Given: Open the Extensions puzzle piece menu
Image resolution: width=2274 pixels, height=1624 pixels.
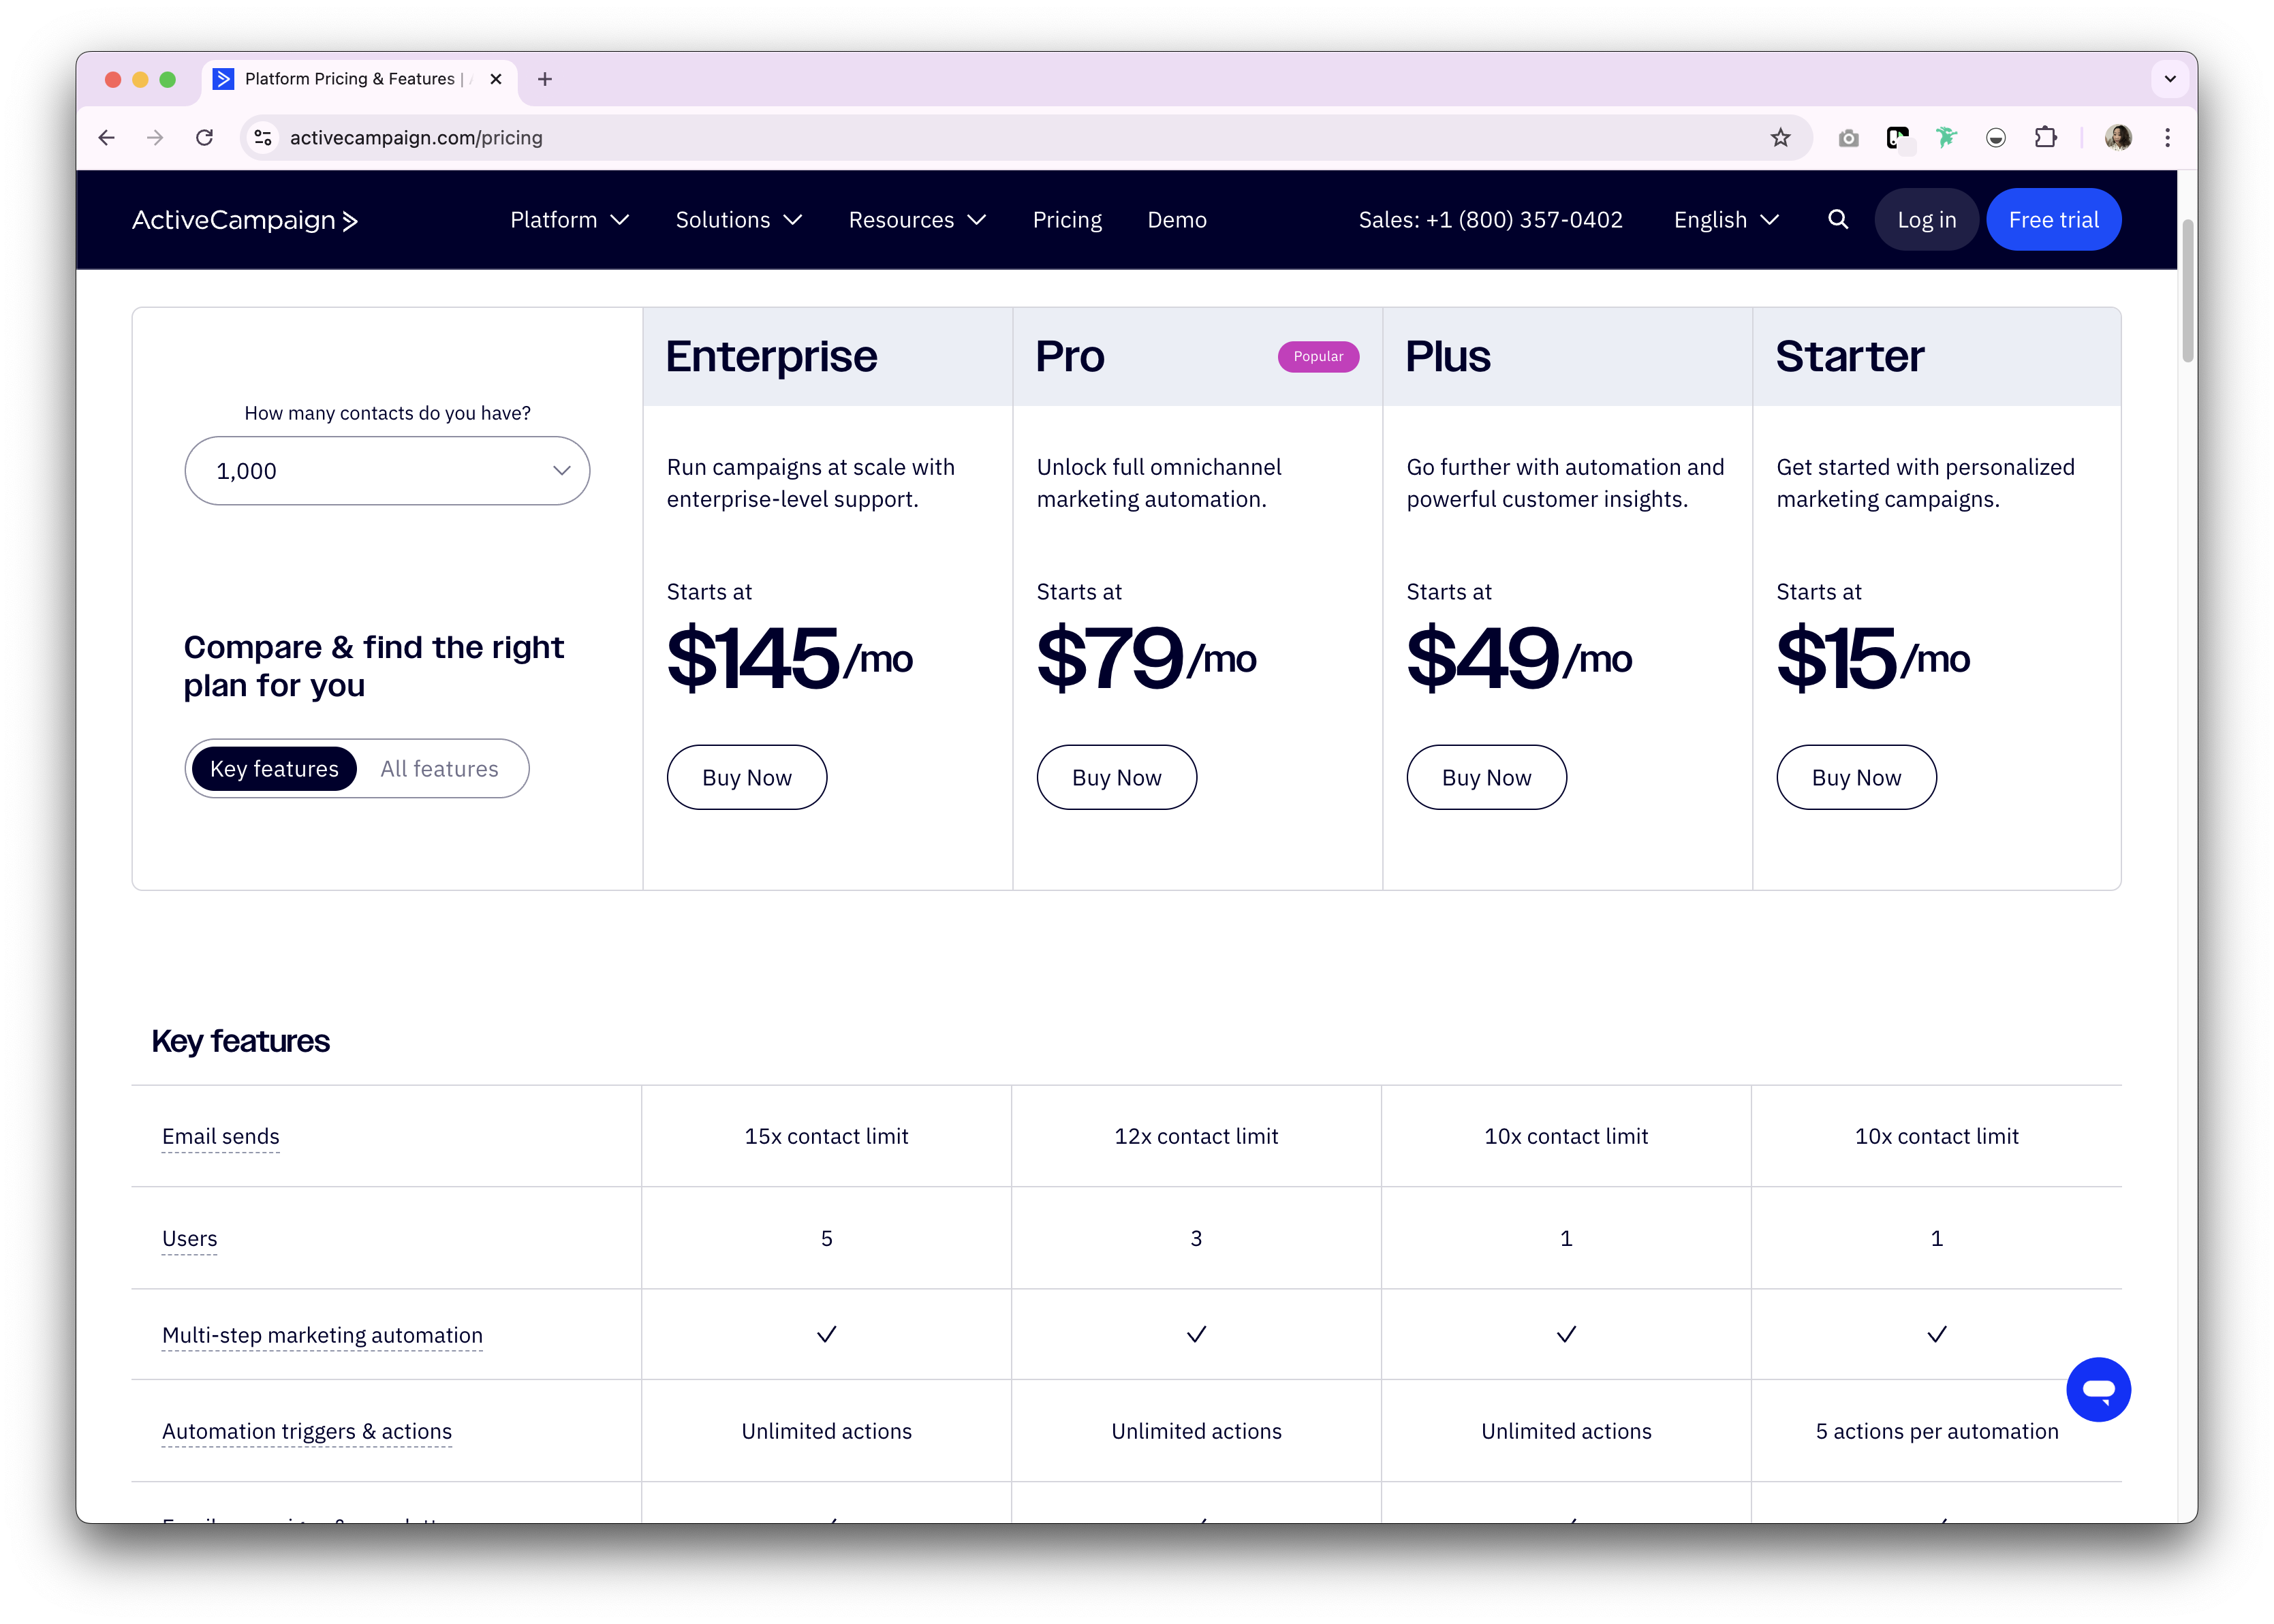Looking at the screenshot, I should [2046, 138].
